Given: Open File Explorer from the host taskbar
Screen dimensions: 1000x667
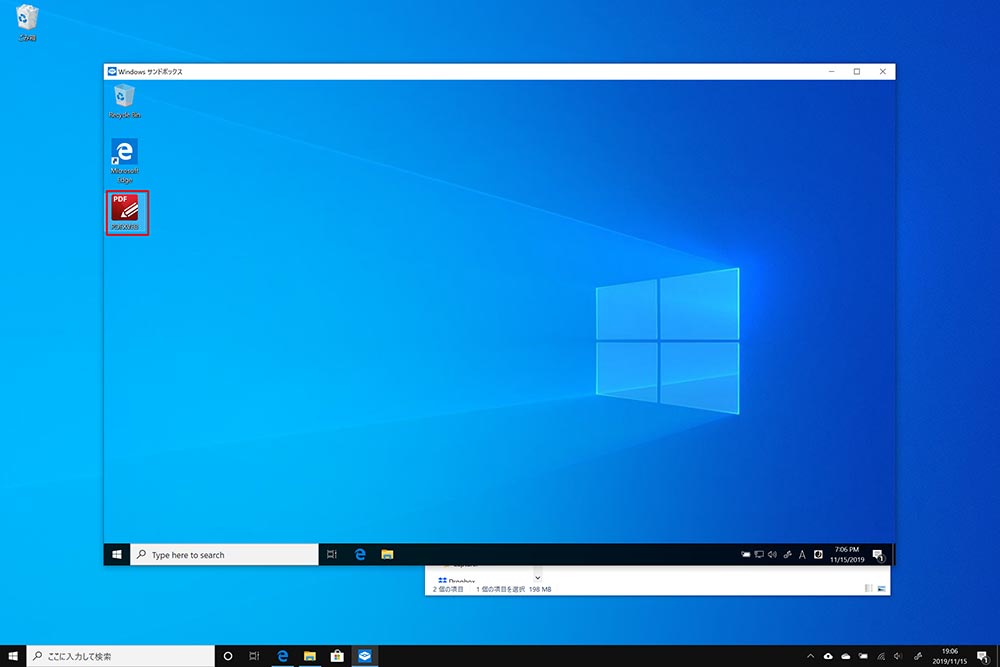Looking at the screenshot, I should point(310,656).
